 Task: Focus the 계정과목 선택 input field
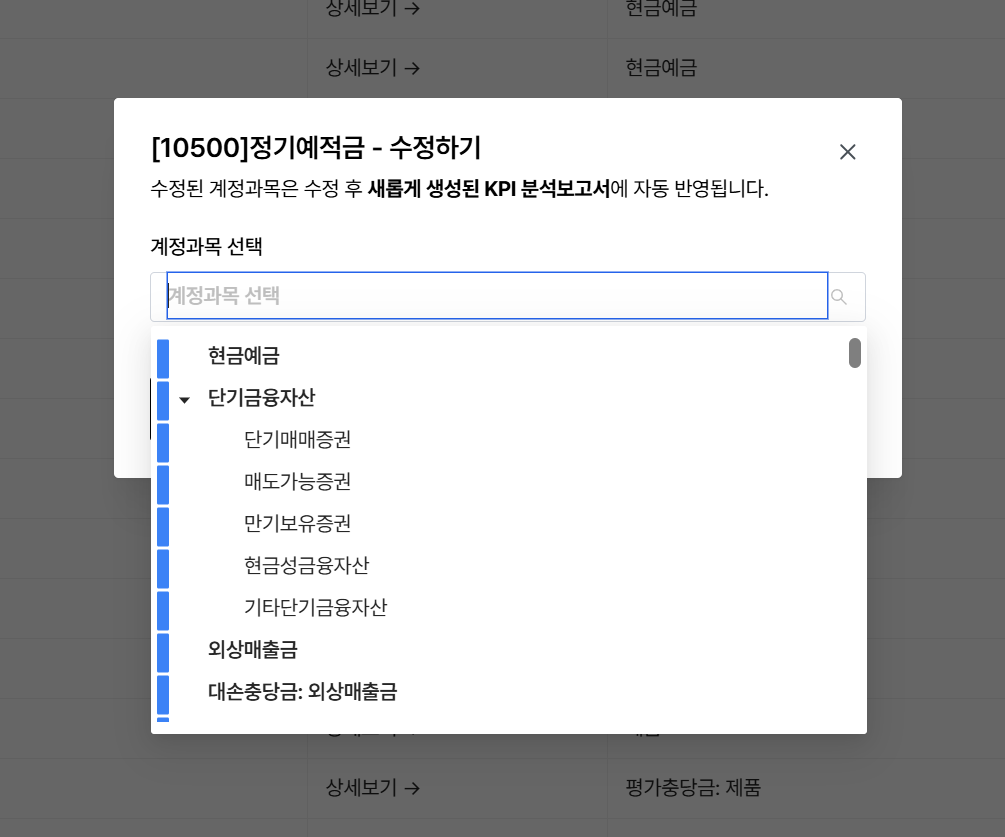click(x=497, y=296)
